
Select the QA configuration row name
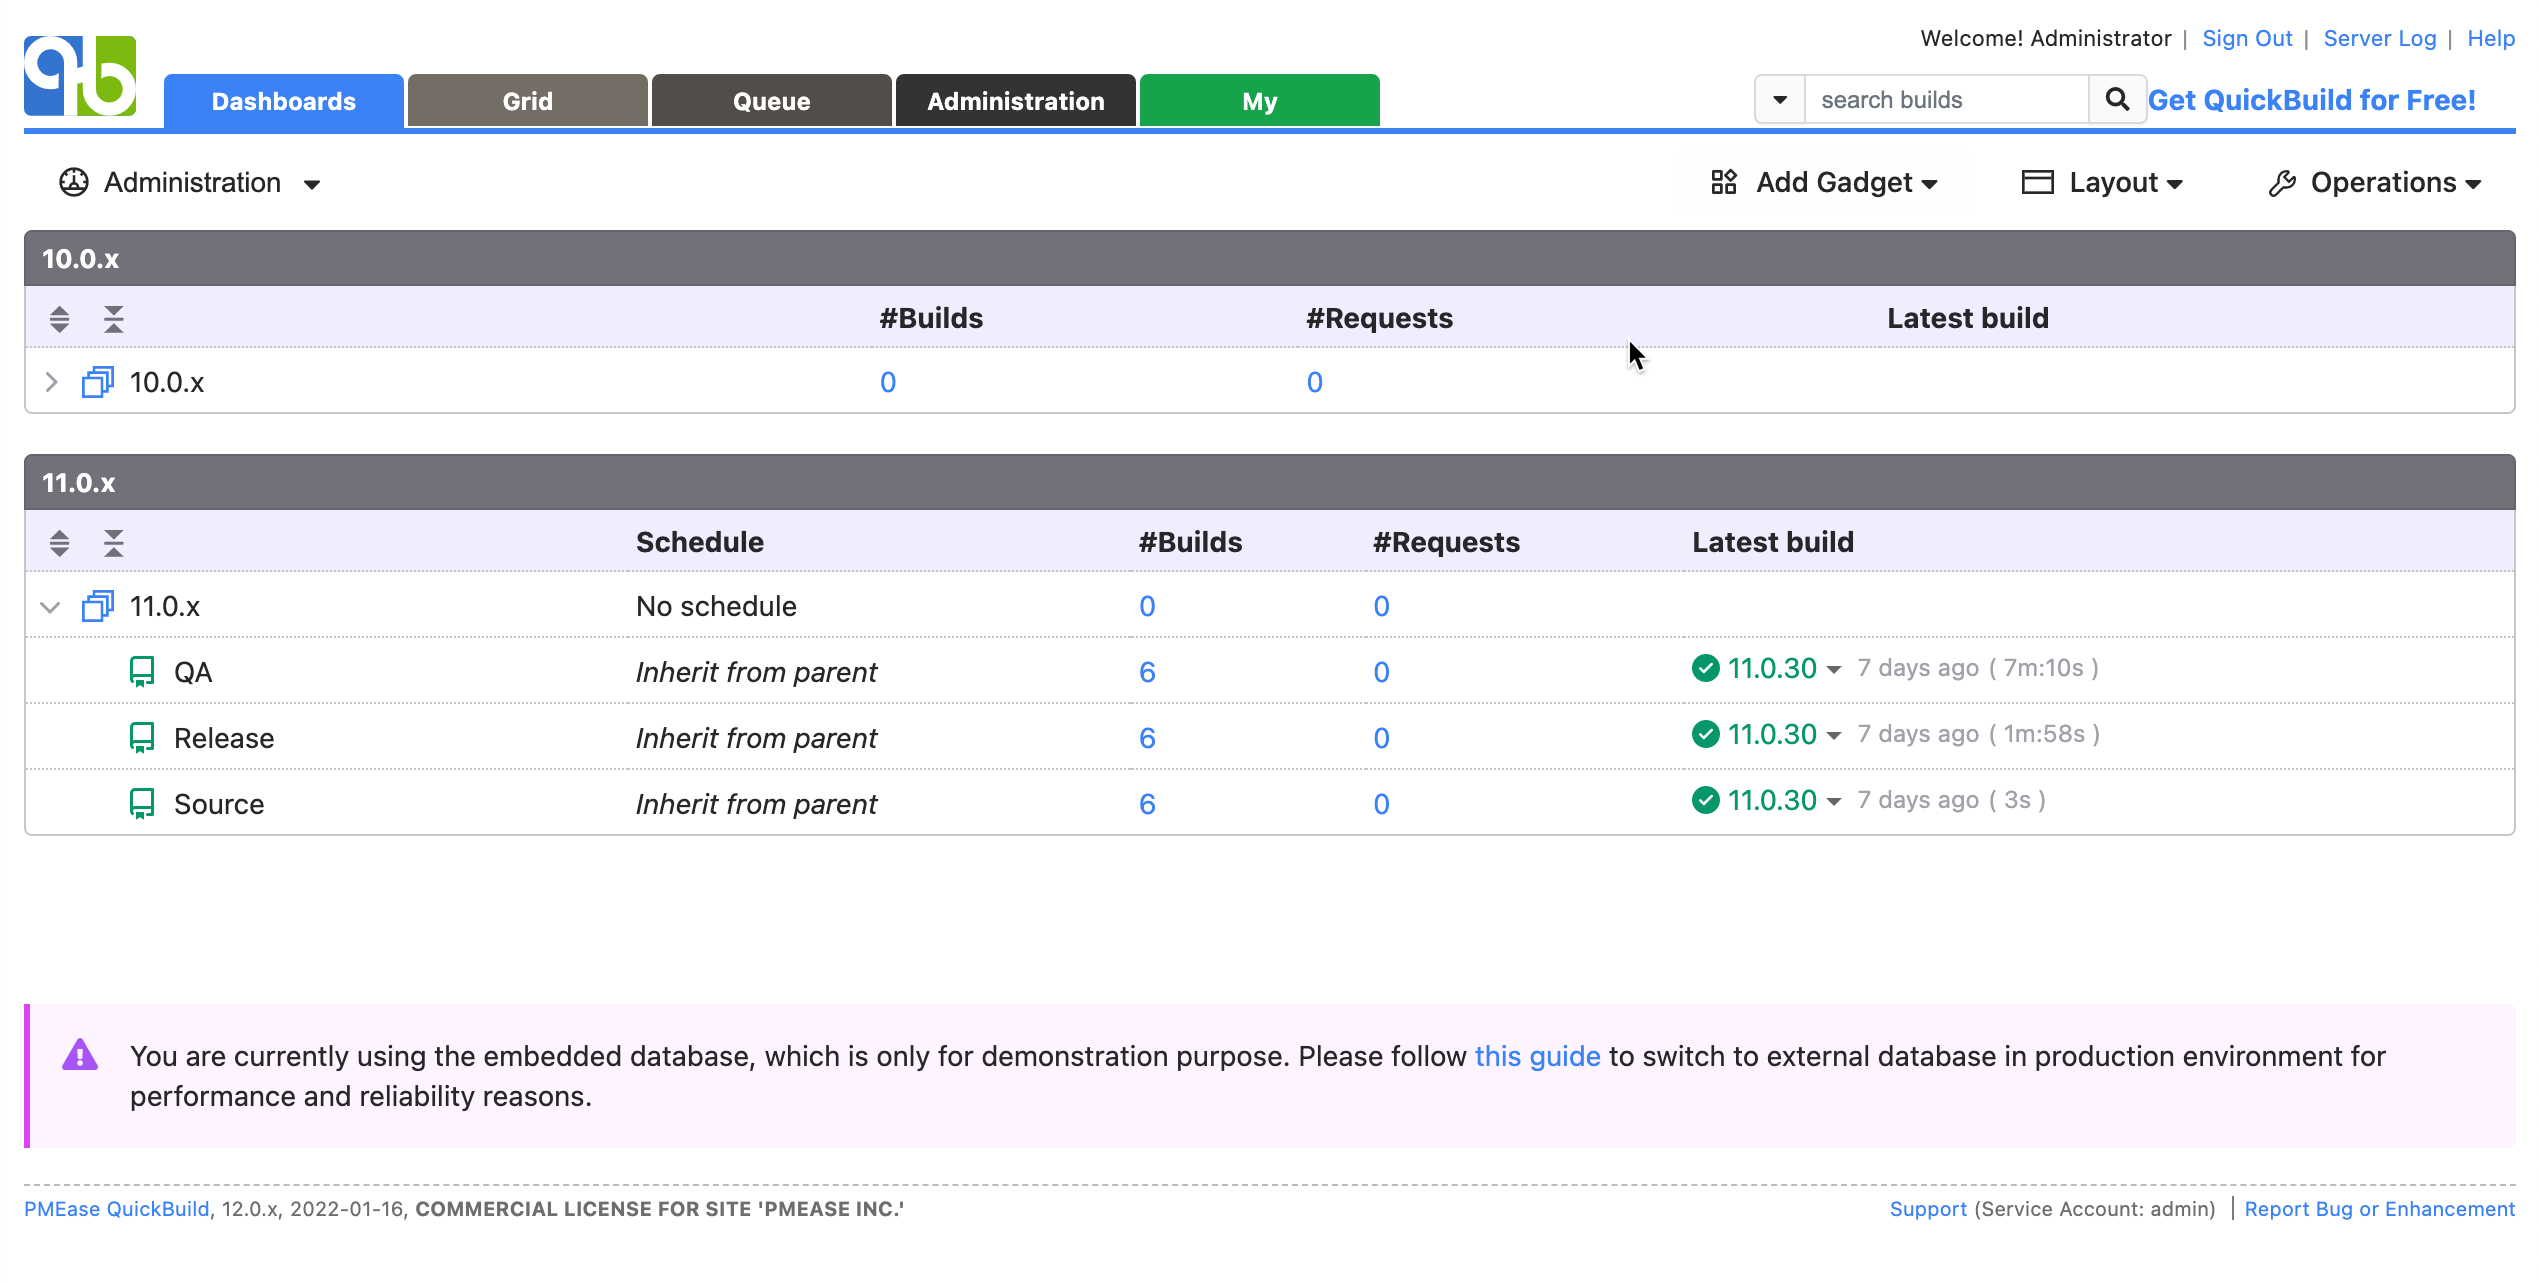coord(193,672)
